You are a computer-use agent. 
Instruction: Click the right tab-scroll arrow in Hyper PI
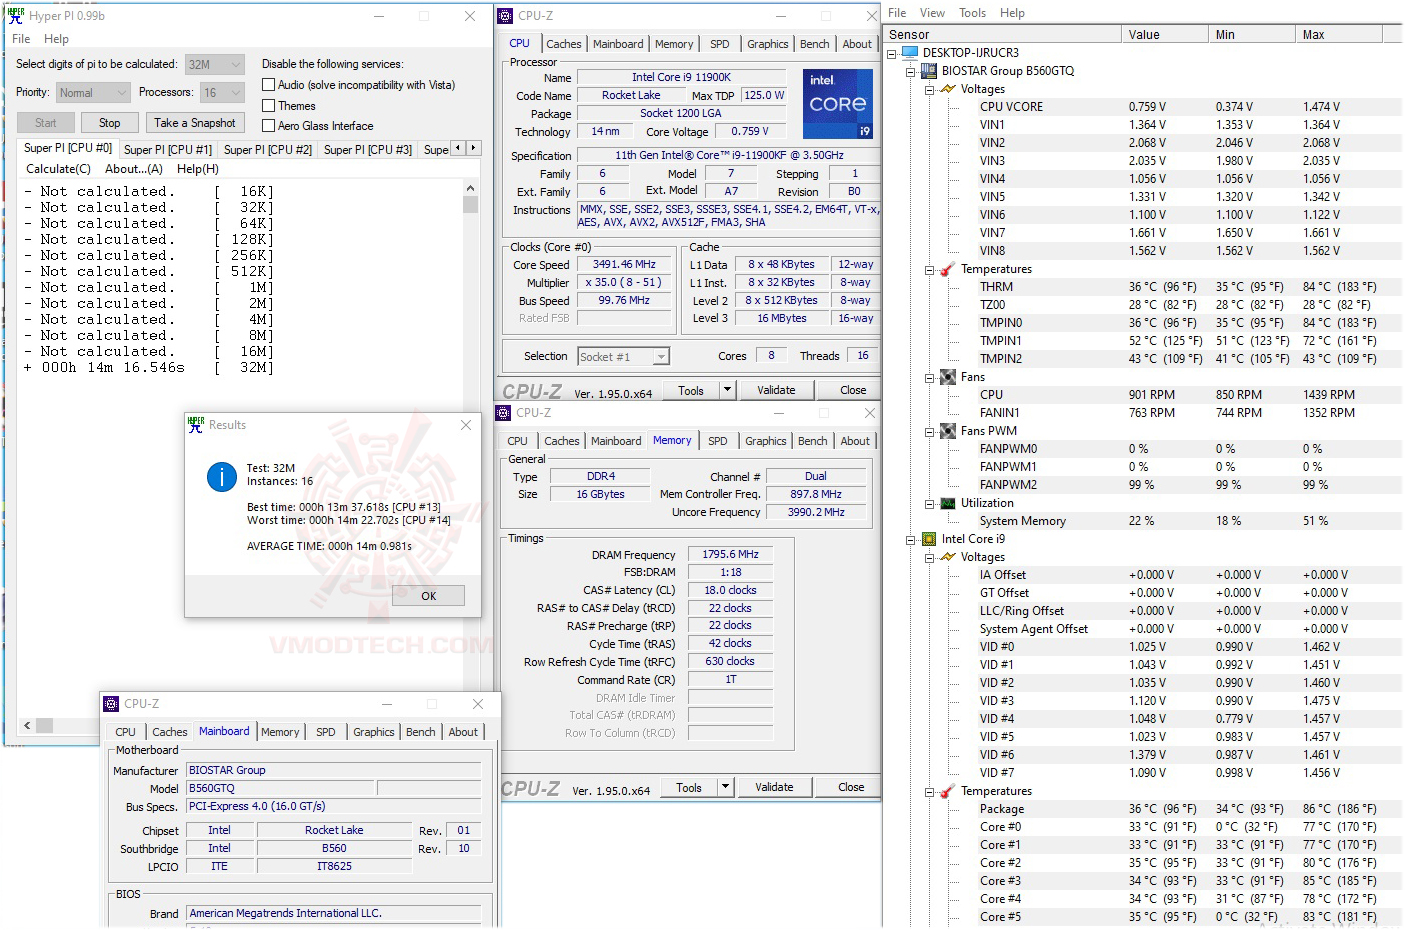(474, 148)
